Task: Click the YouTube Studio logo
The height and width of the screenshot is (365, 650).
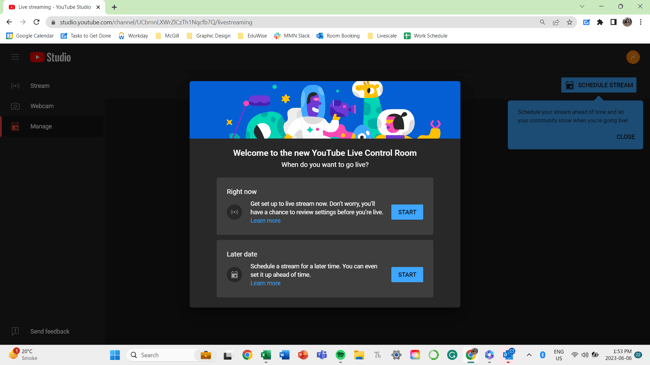Action: [x=50, y=57]
